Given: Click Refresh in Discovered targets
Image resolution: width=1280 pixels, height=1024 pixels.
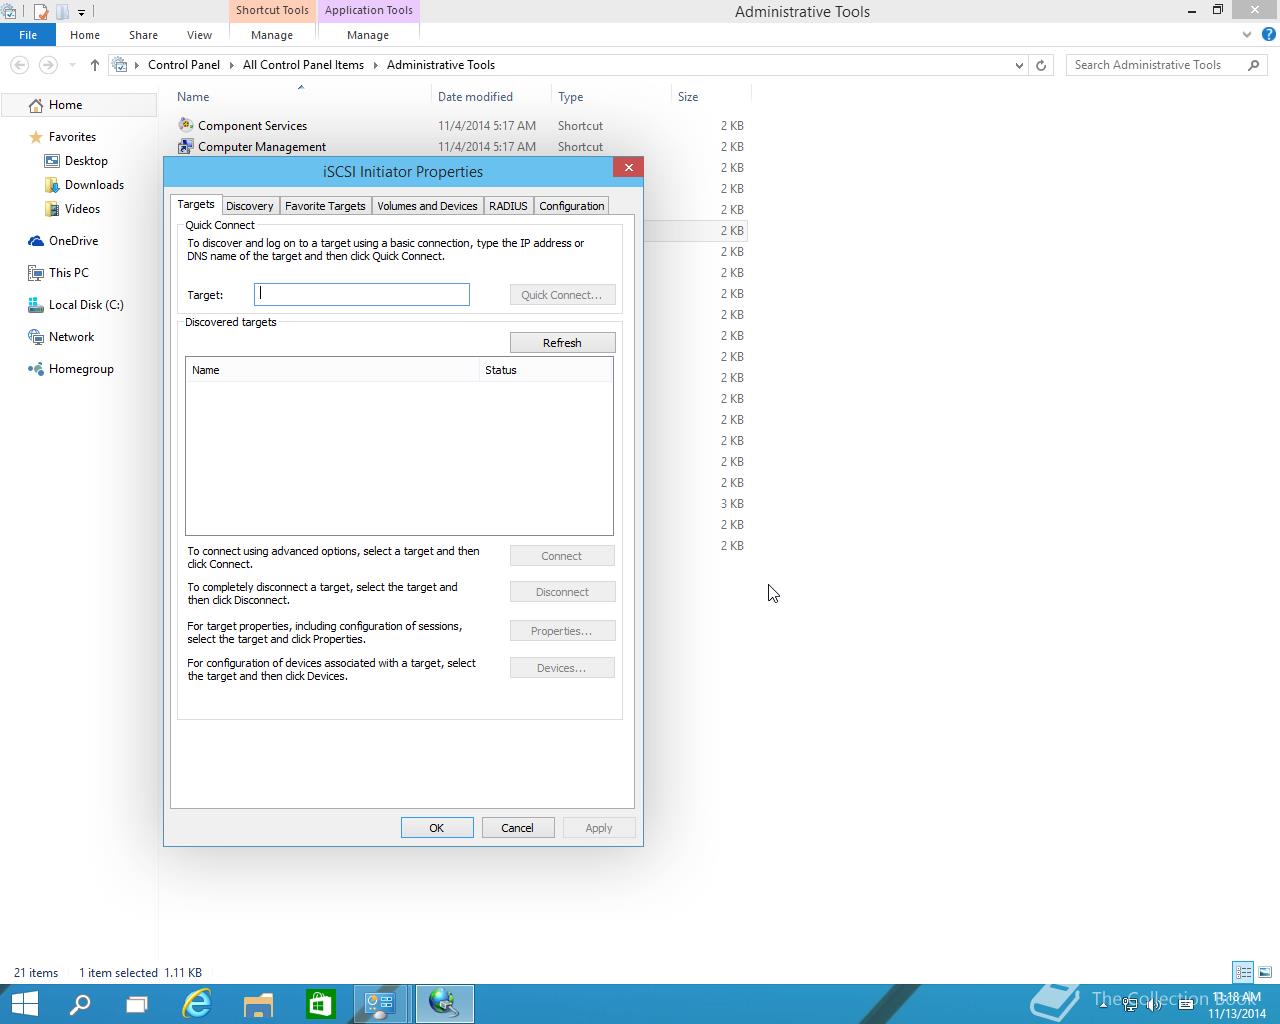Looking at the screenshot, I should (562, 343).
